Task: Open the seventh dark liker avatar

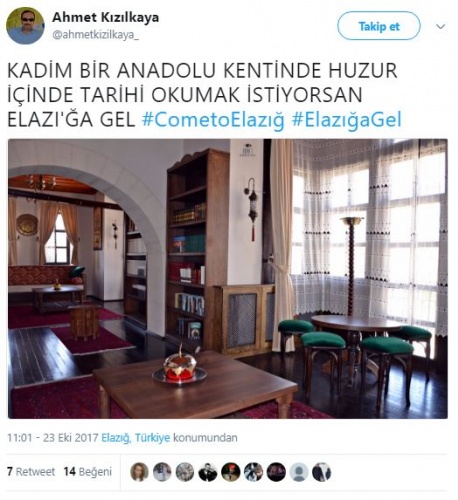Action: (276, 472)
